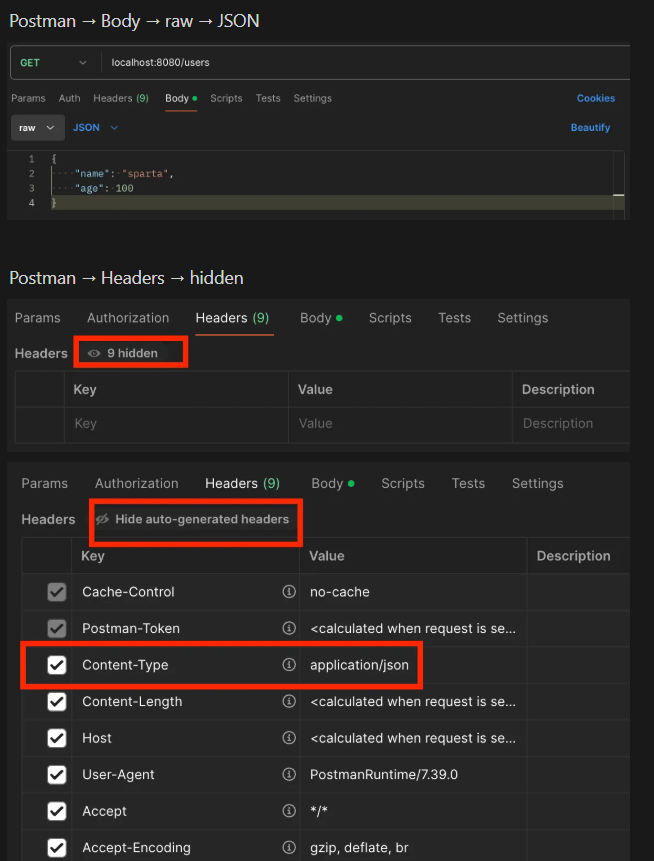
Task: Open Settings tab in top request panel
Action: coord(312,98)
